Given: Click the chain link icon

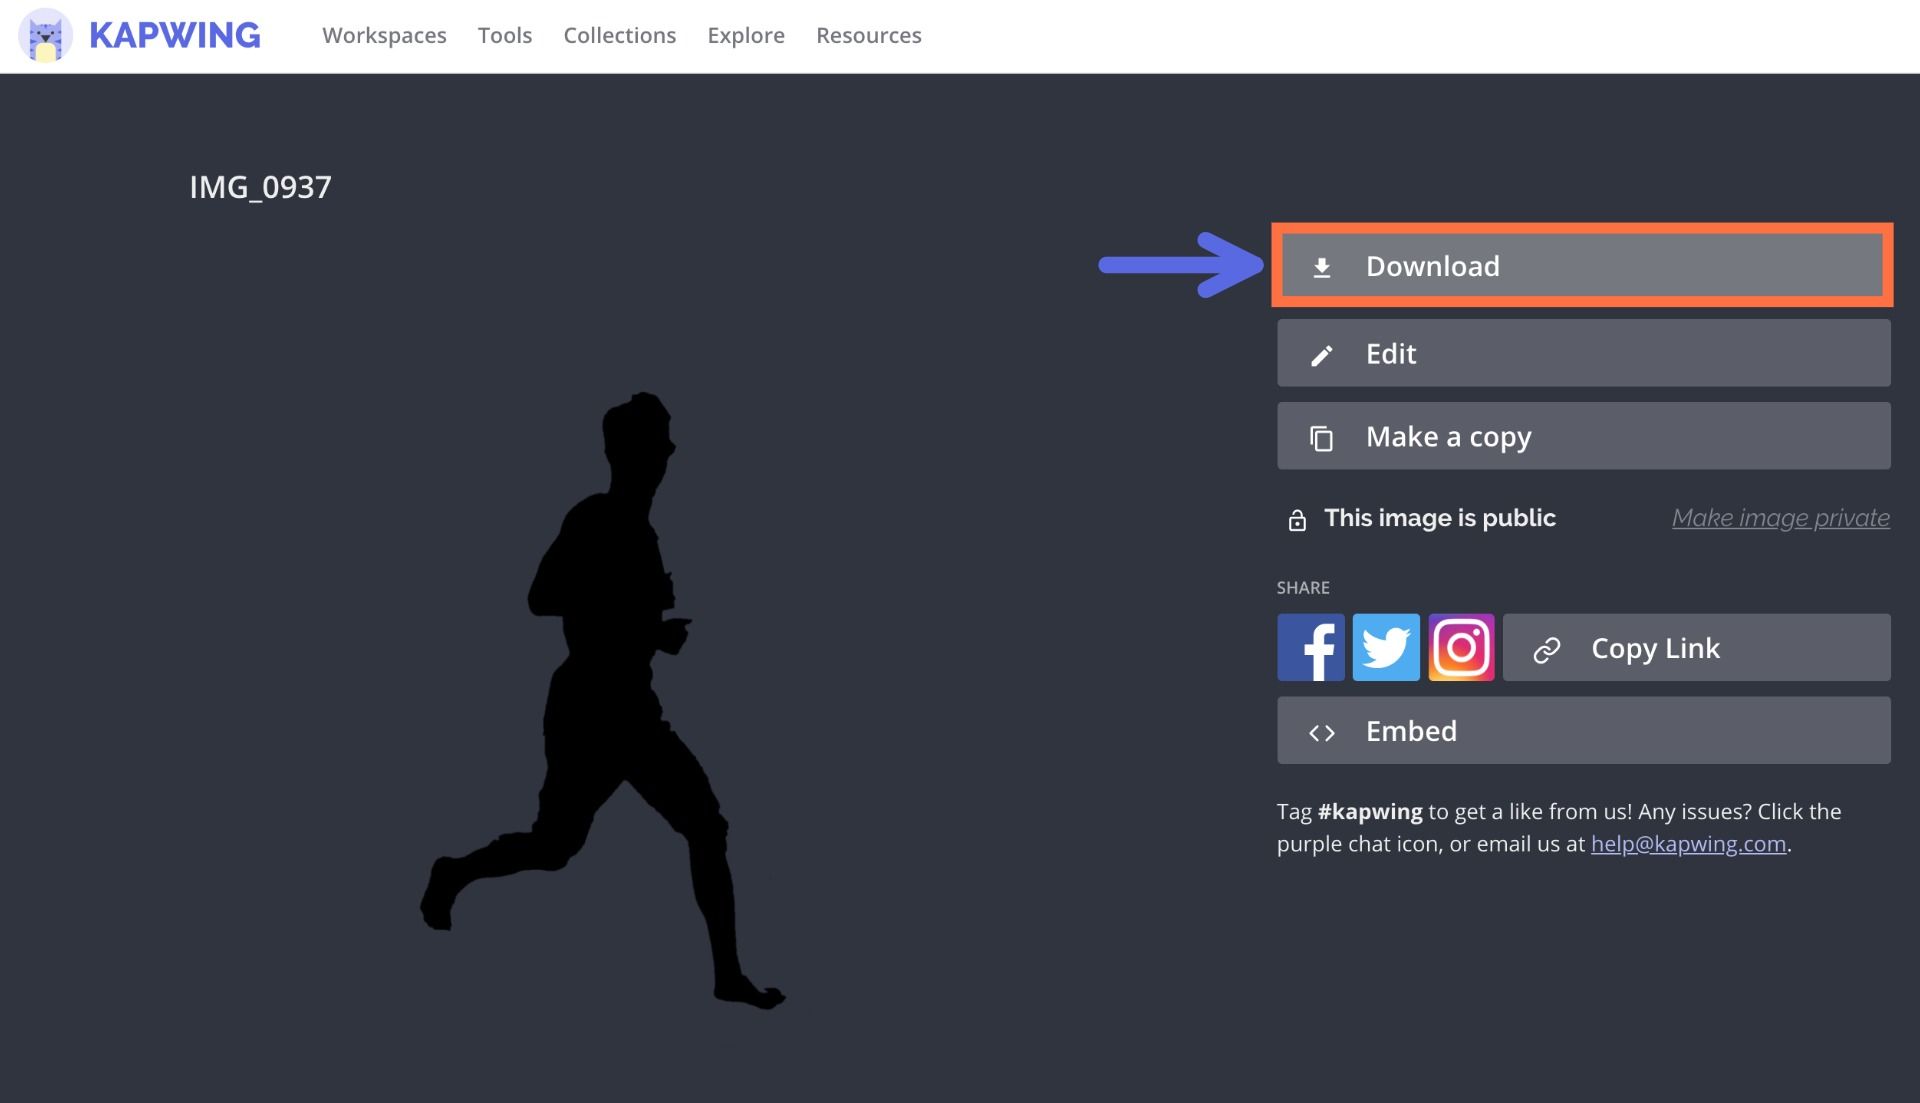Looking at the screenshot, I should pyautogui.click(x=1546, y=649).
